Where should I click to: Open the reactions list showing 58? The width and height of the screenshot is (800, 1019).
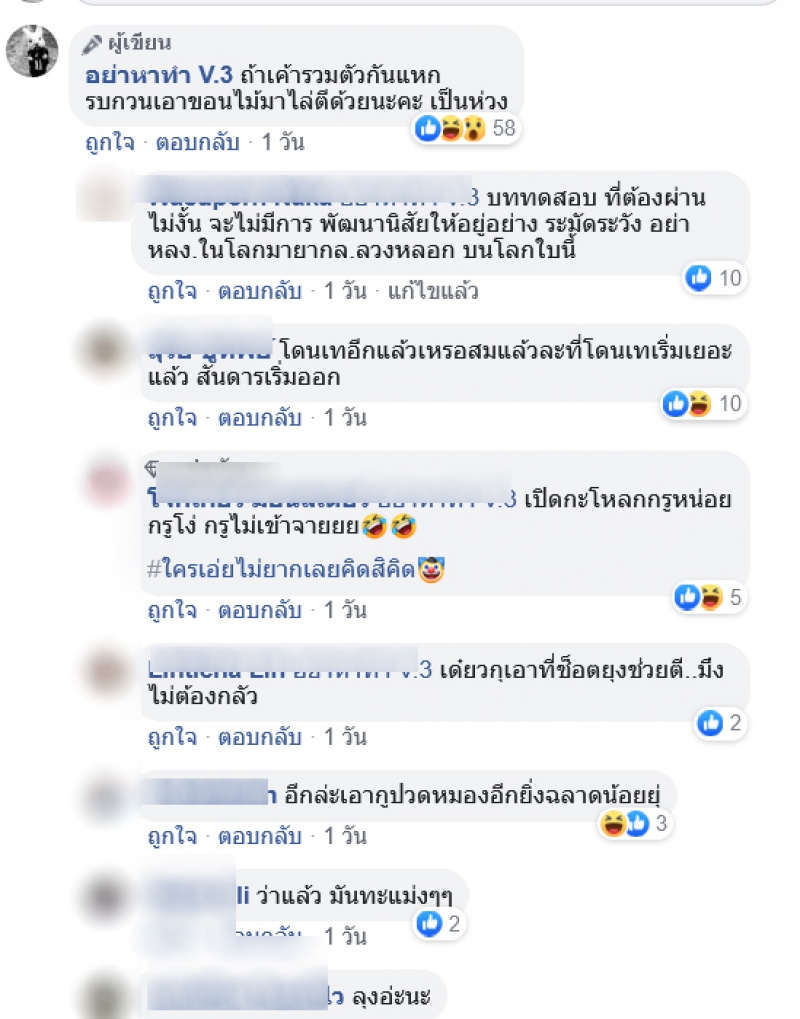(467, 128)
